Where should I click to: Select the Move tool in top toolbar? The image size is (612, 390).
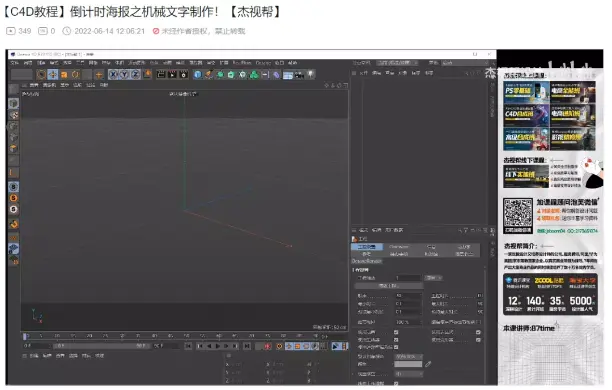point(53,74)
